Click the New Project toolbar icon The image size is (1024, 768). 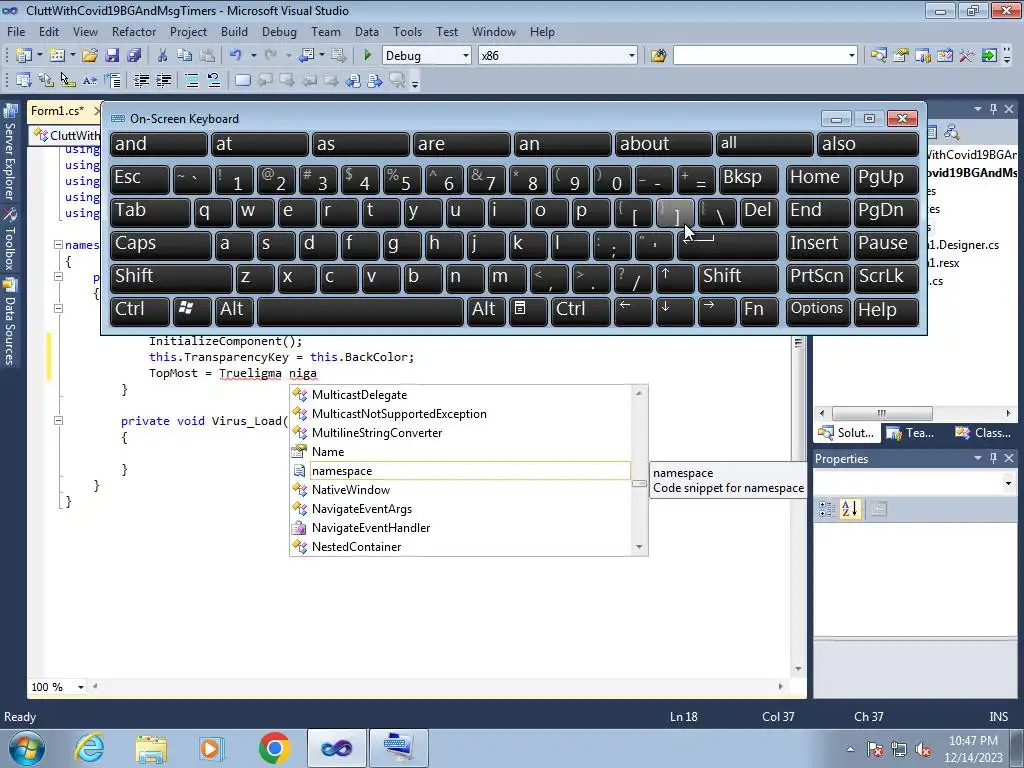24,56
